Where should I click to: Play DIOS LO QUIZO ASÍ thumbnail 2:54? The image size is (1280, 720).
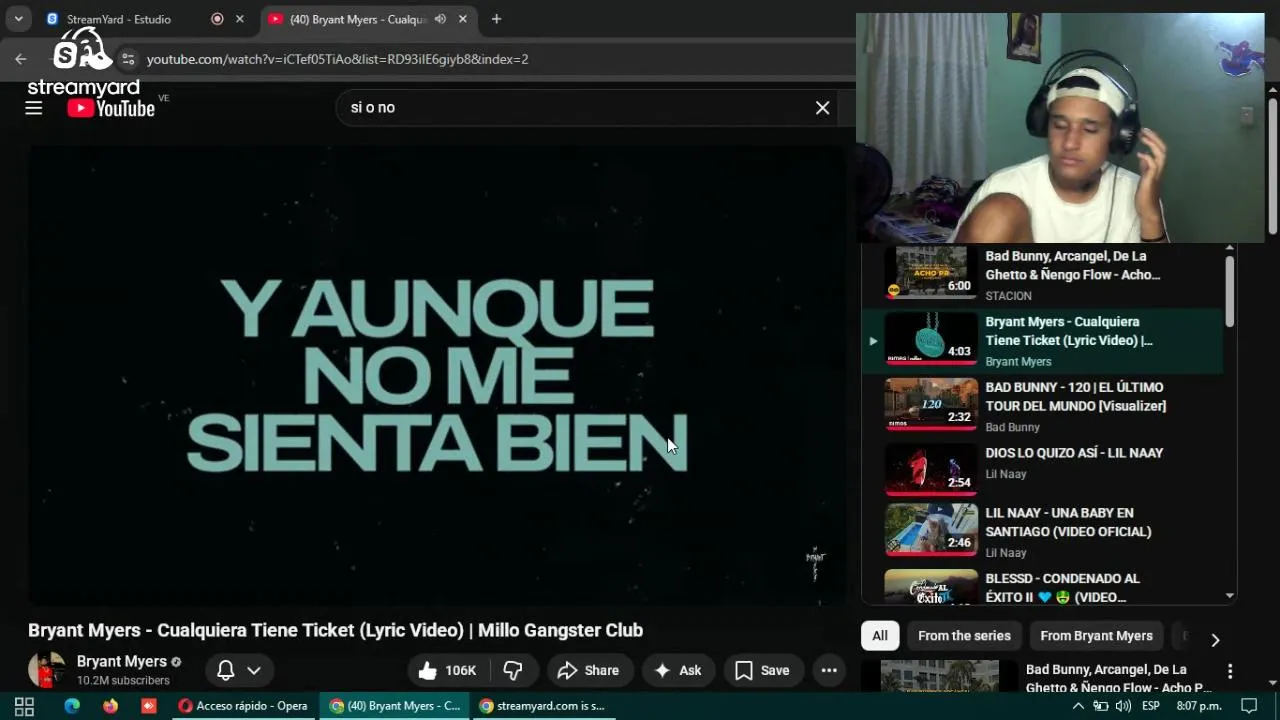(x=931, y=469)
